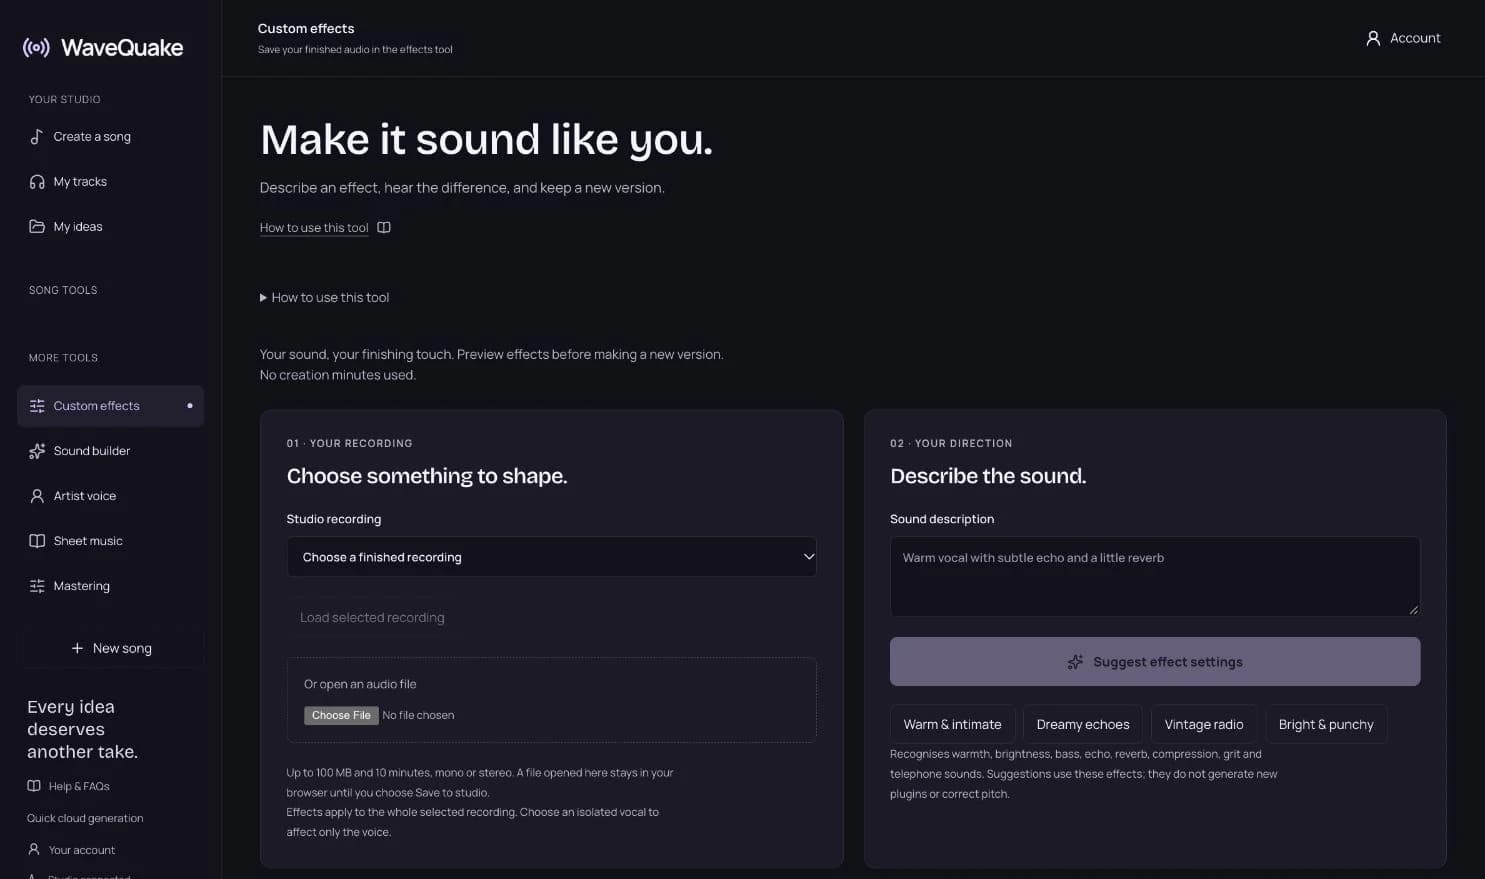
Task: Click the Studio recording field label
Action: [334, 519]
